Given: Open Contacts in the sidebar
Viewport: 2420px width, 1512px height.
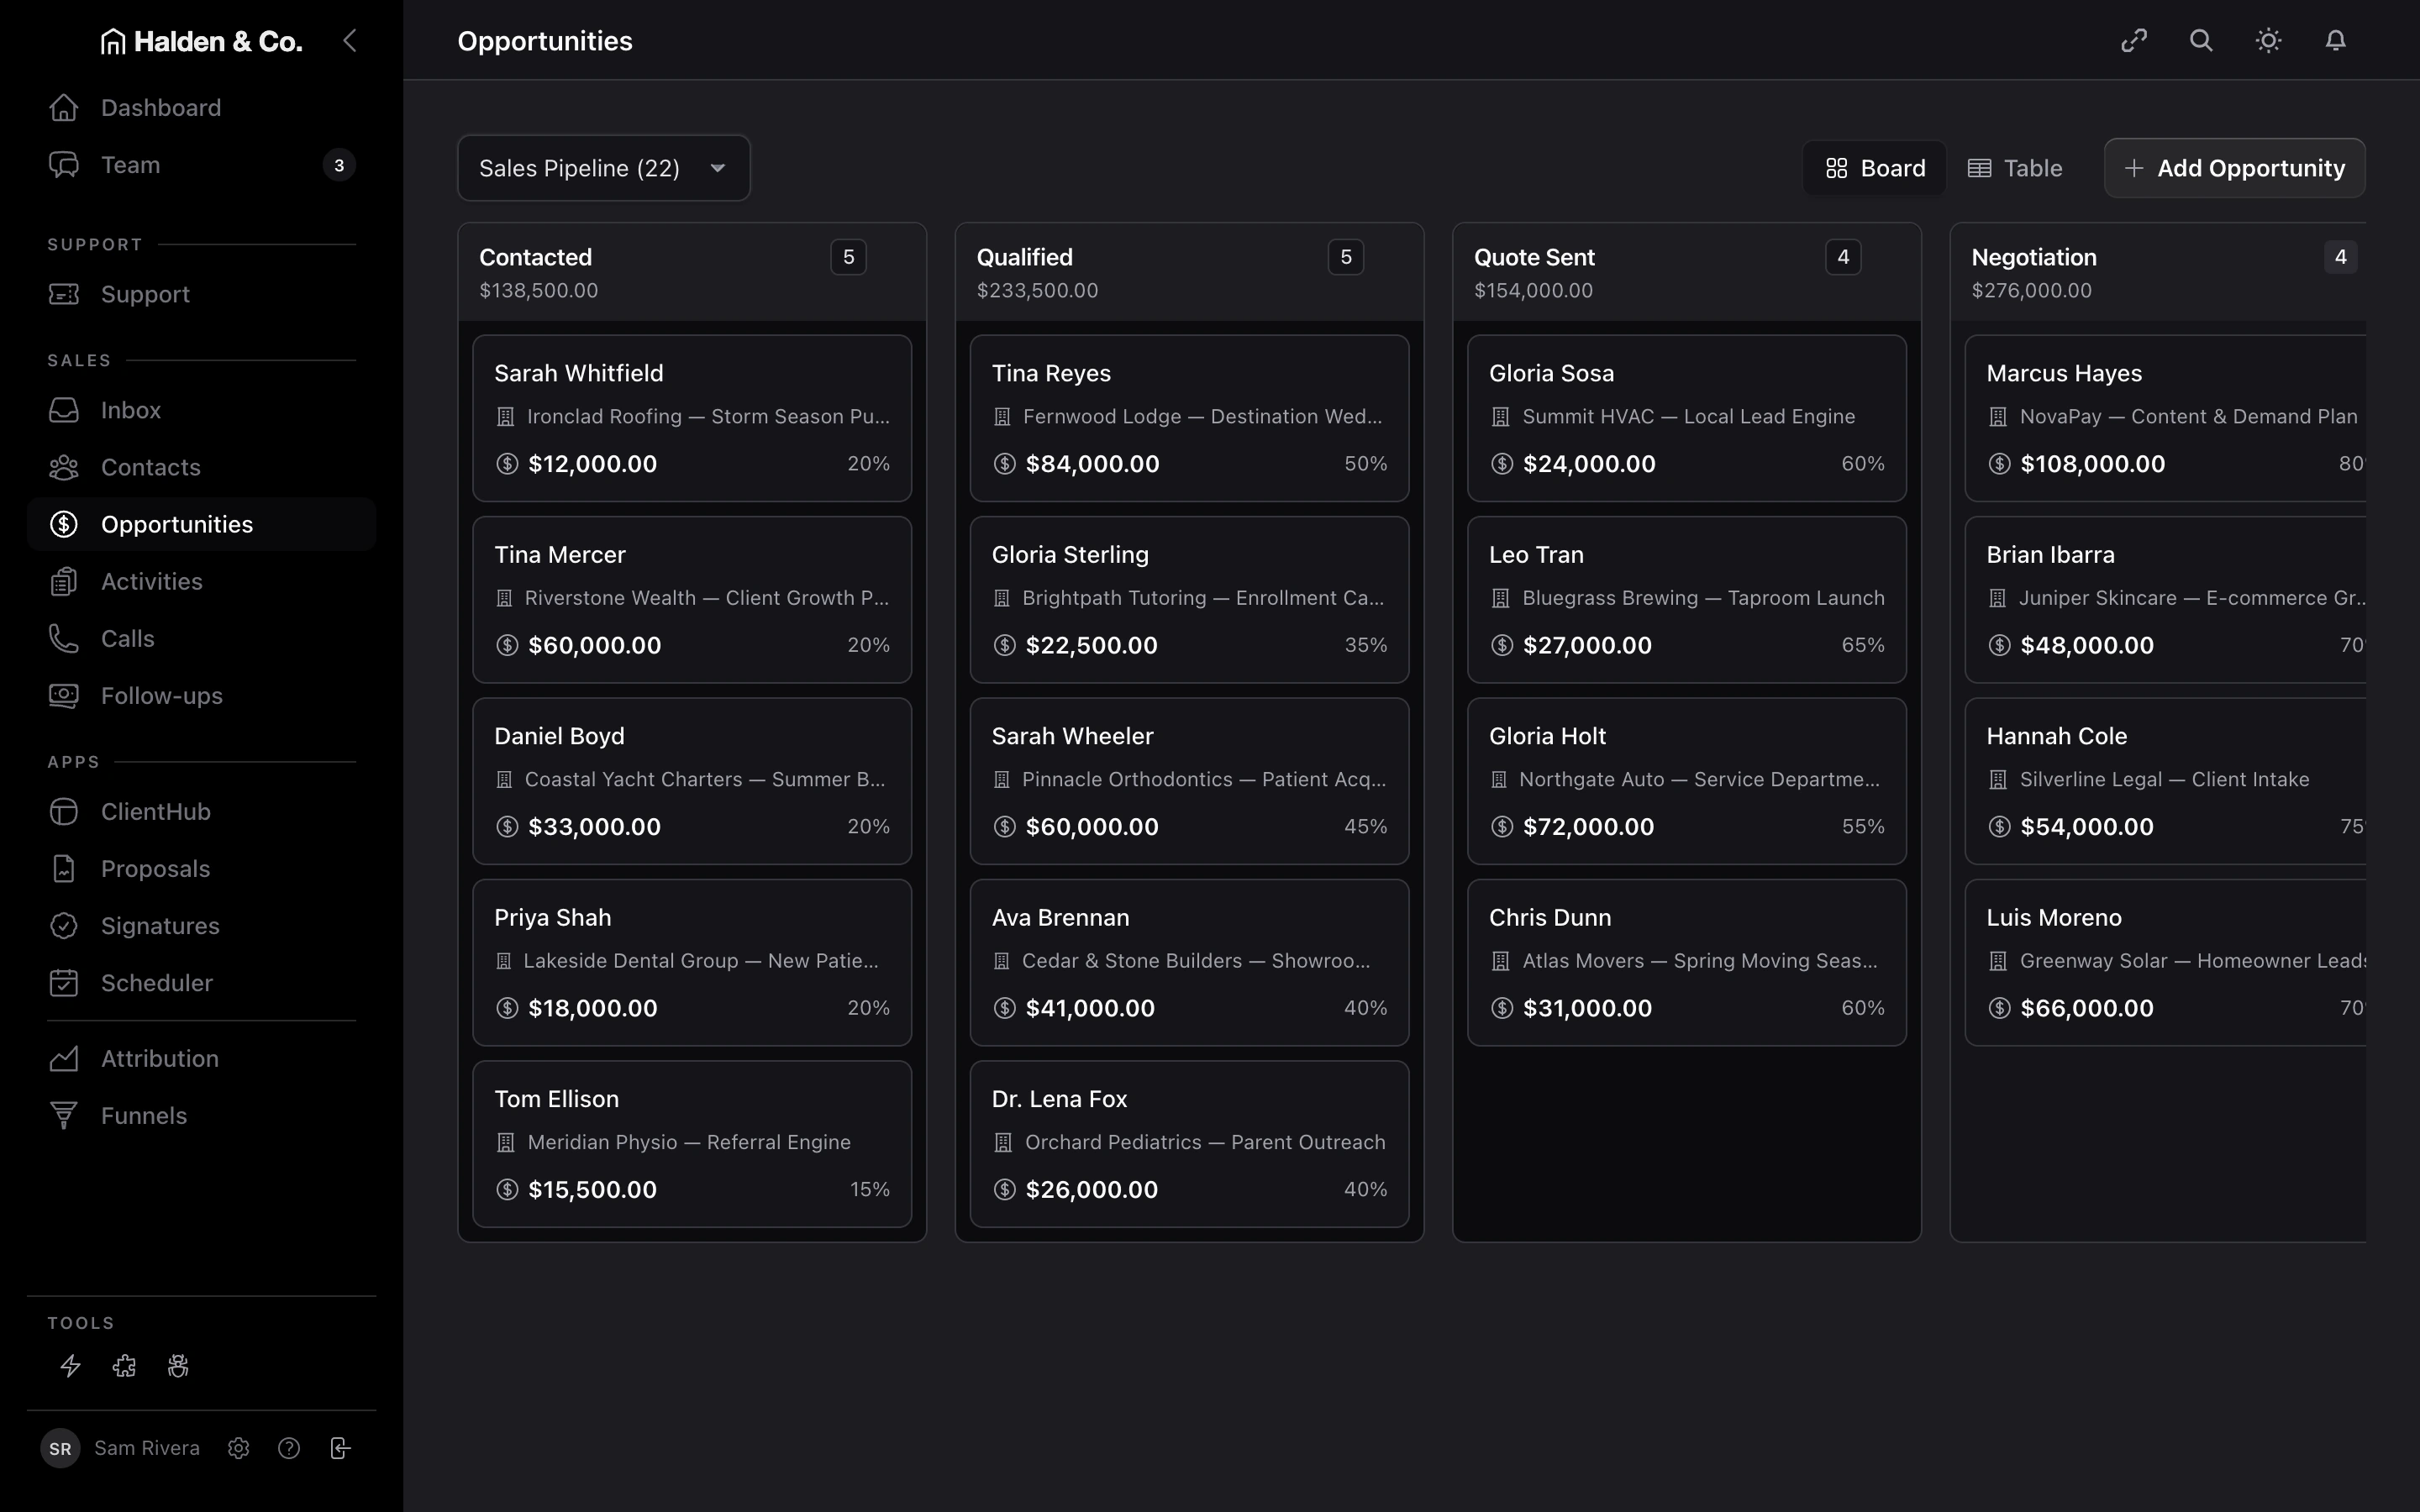Looking at the screenshot, I should pyautogui.click(x=202, y=467).
